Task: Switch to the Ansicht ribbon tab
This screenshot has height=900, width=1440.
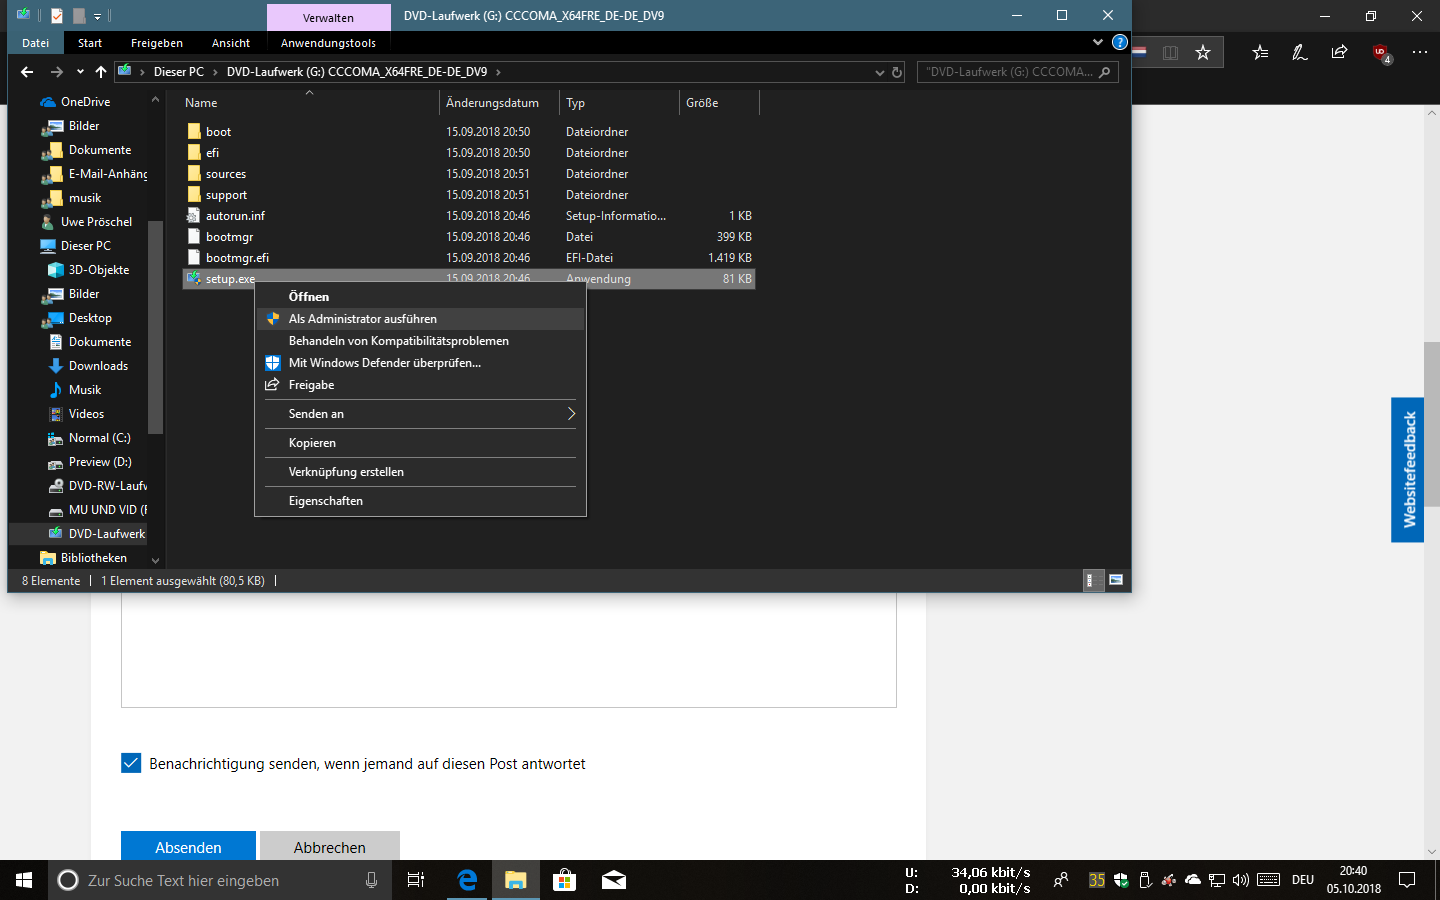Action: tap(231, 43)
